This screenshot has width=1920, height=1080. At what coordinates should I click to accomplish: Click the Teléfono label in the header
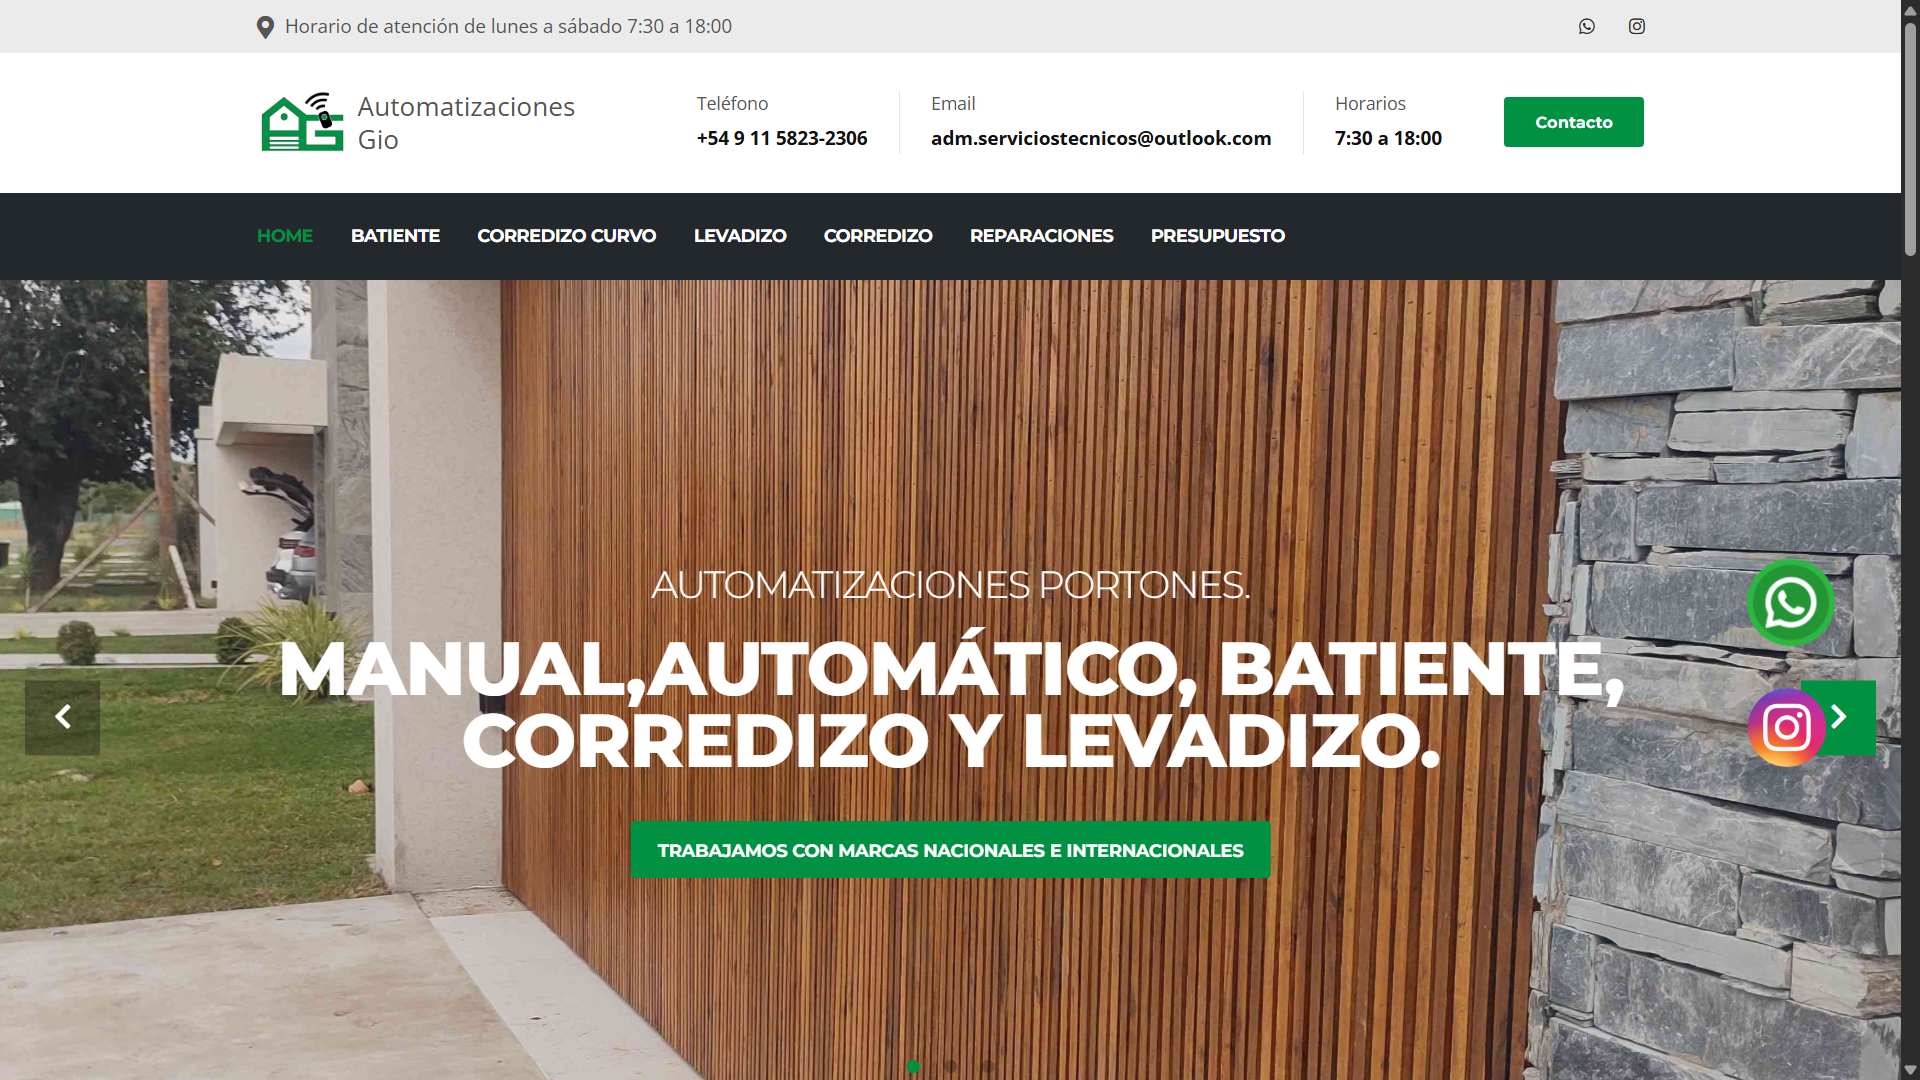pyautogui.click(x=732, y=104)
